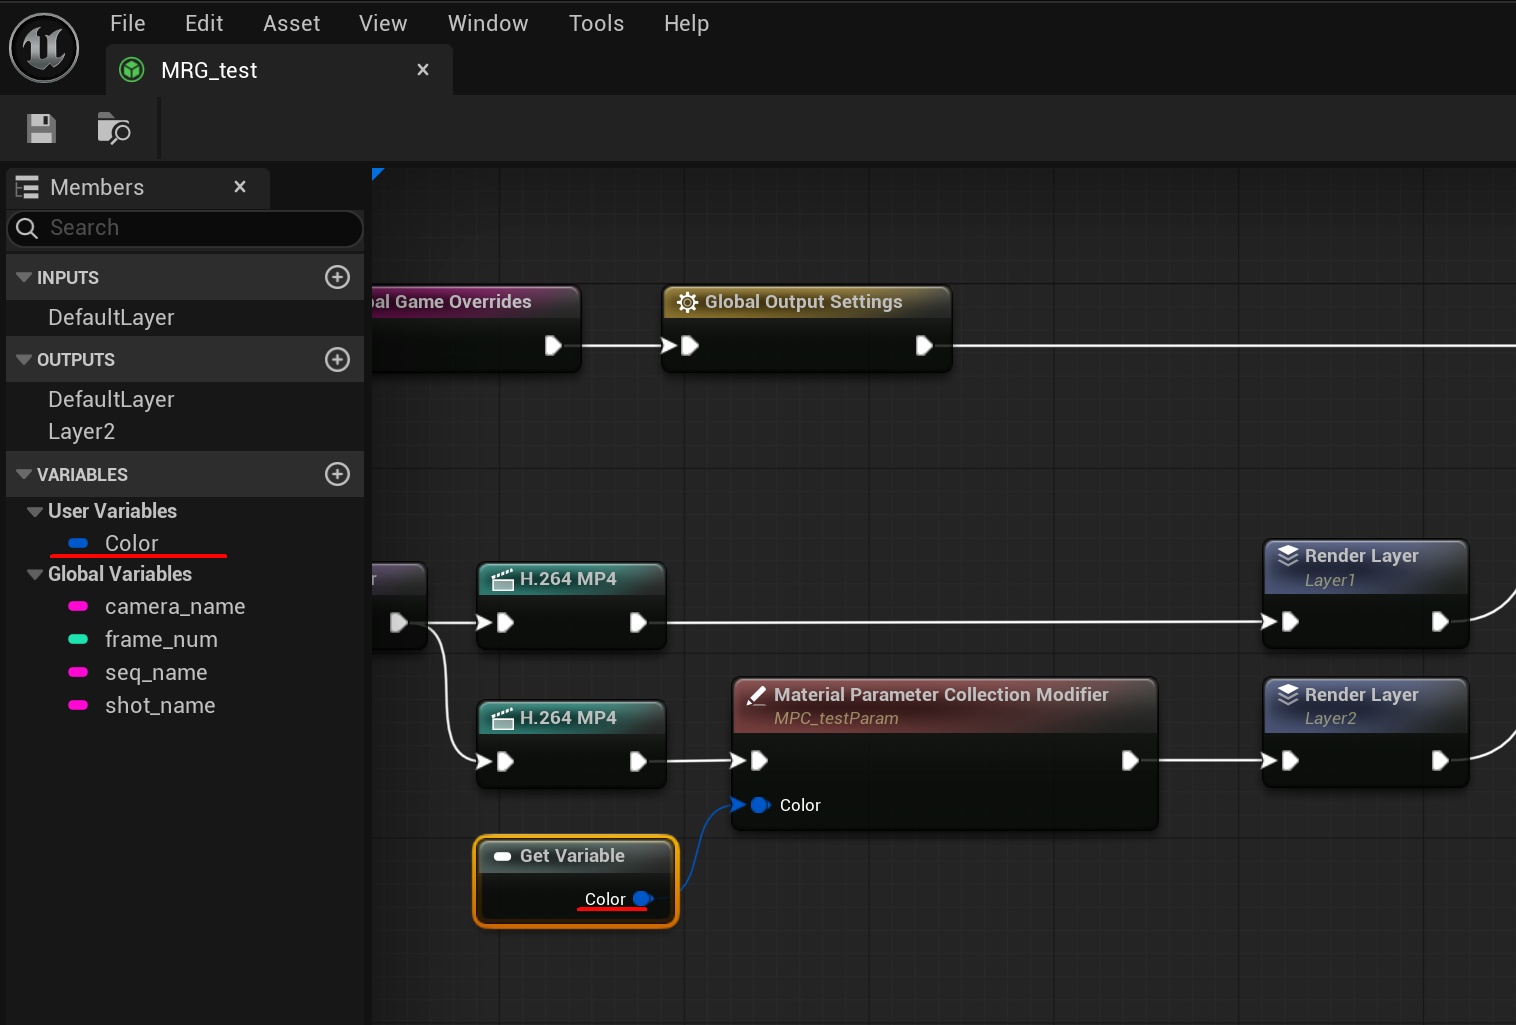The width and height of the screenshot is (1516, 1025).
Task: Select the Layer2 output item
Action: (81, 432)
